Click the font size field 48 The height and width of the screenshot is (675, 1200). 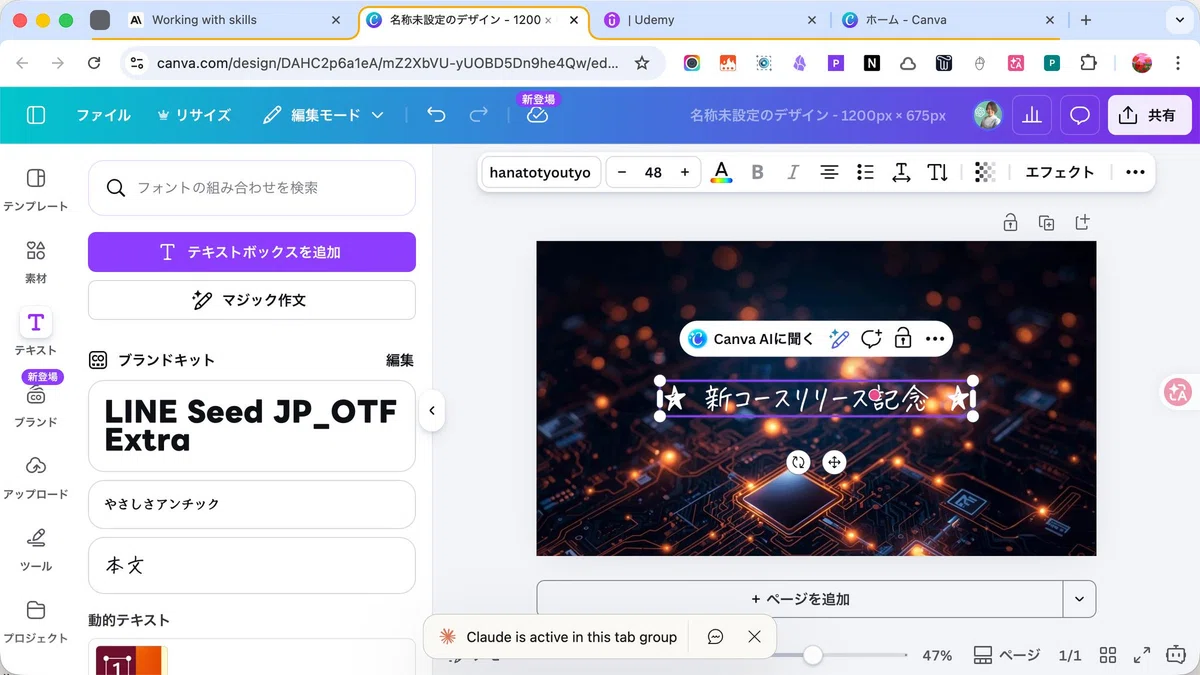pyautogui.click(x=653, y=172)
